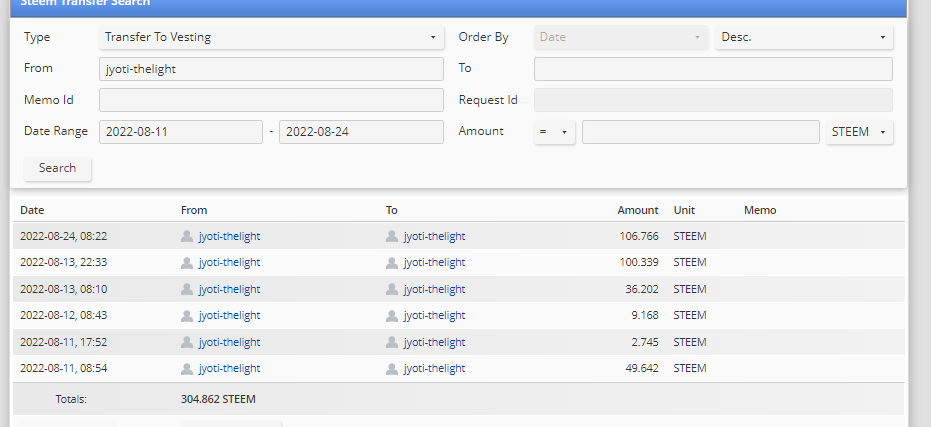Click the Request Id input field
Viewport: 931px width, 427px height.
[x=713, y=100]
